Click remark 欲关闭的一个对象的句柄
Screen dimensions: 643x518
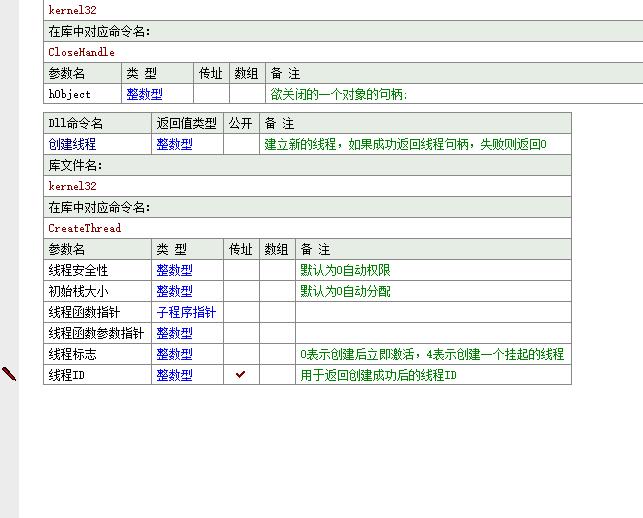coord(339,94)
